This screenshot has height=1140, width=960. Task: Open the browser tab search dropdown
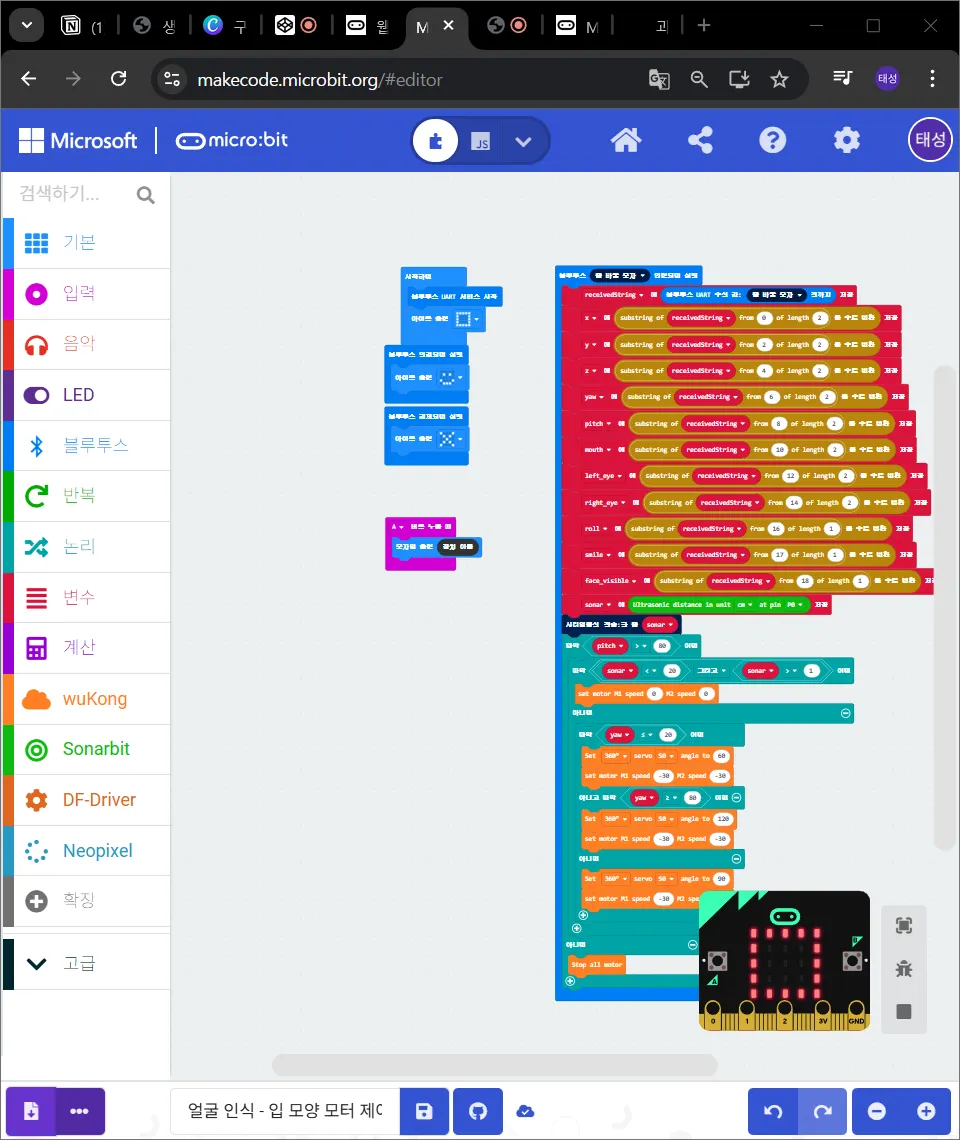27,25
